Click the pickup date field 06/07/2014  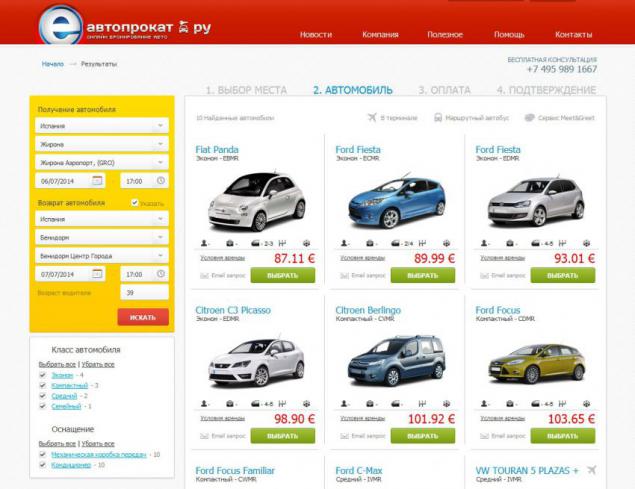tap(70, 181)
